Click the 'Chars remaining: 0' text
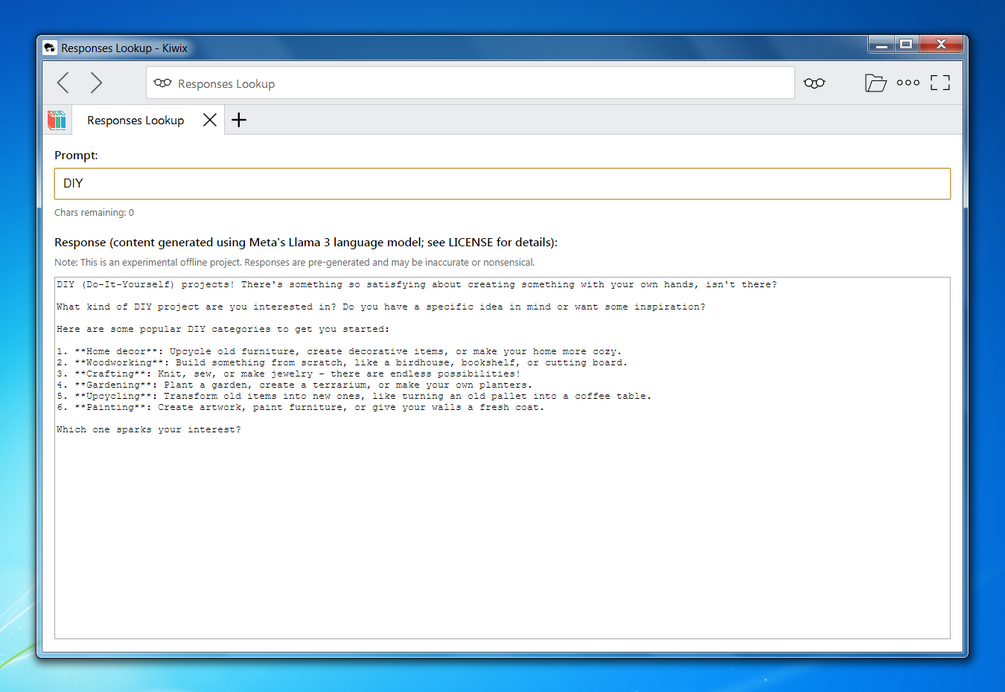Viewport: 1005px width, 692px height. [x=94, y=213]
